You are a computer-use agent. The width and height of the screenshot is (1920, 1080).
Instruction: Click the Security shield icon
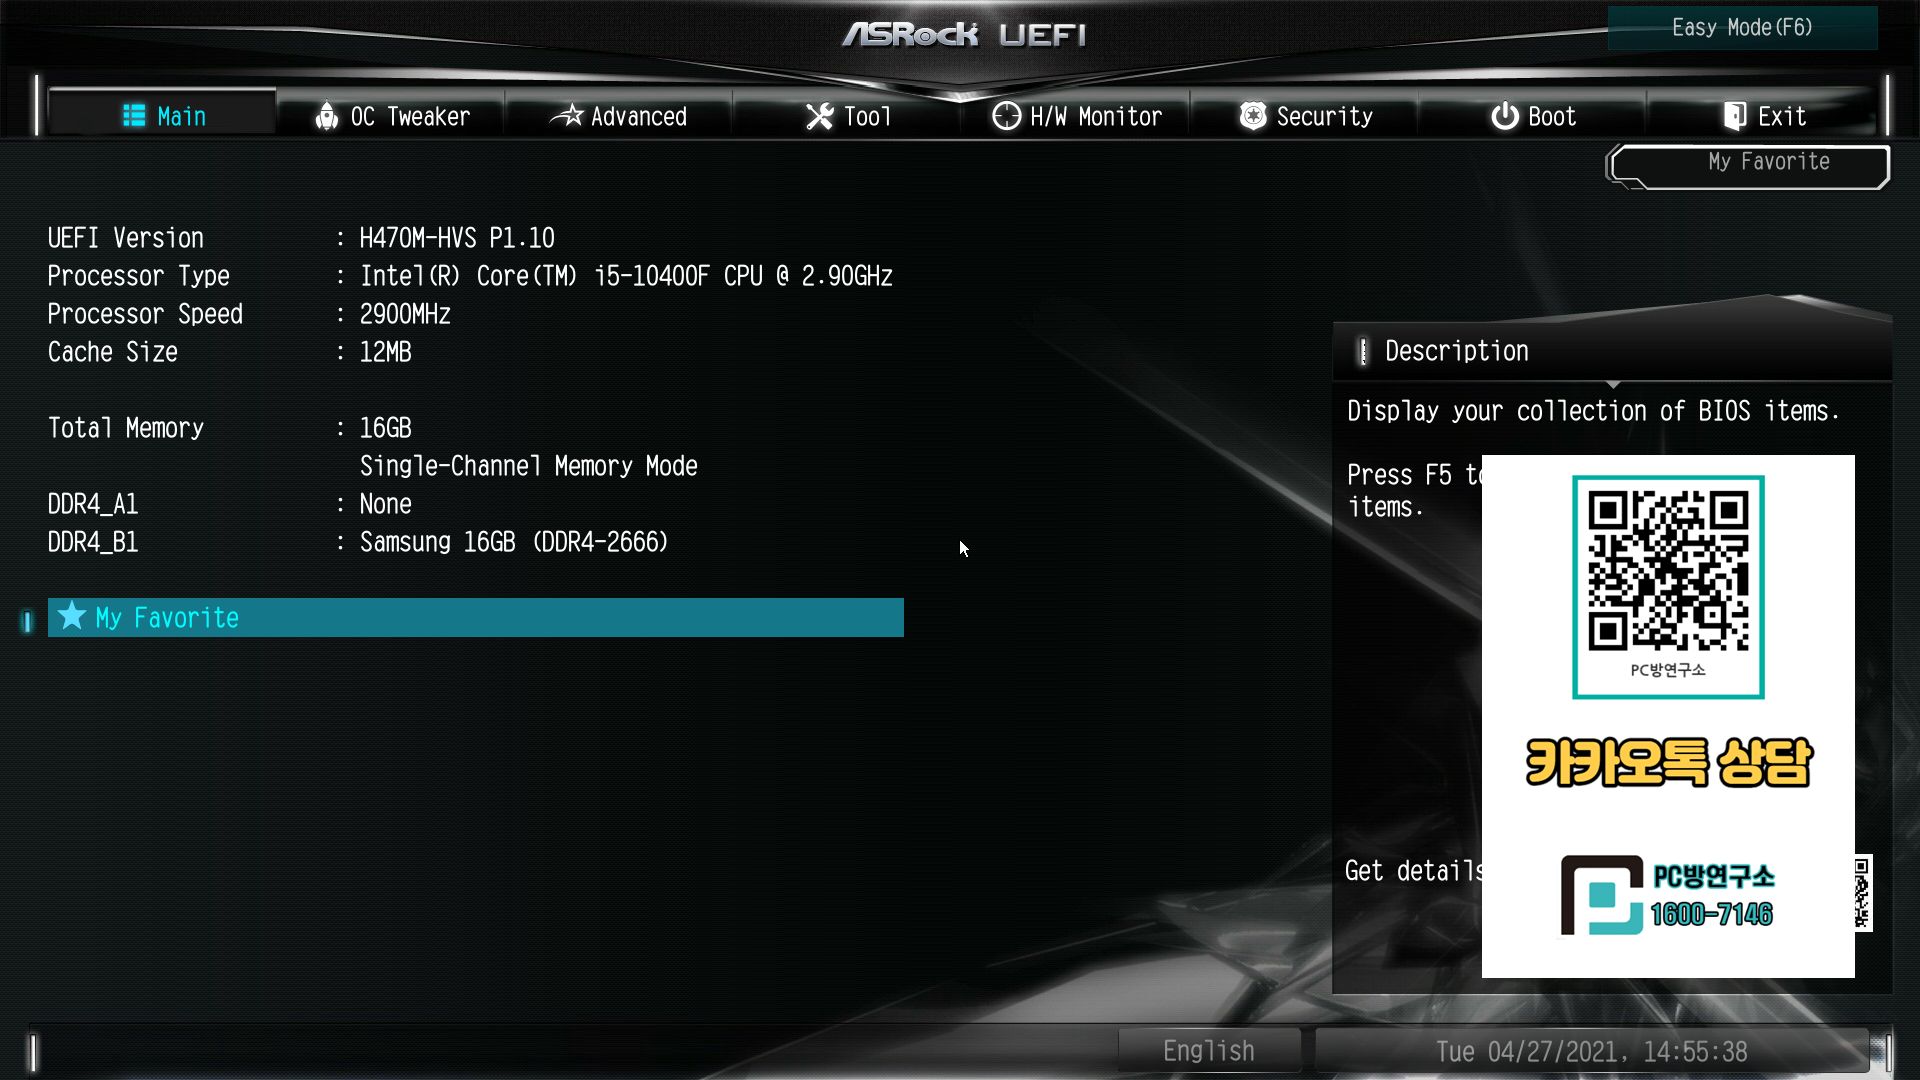(1253, 116)
